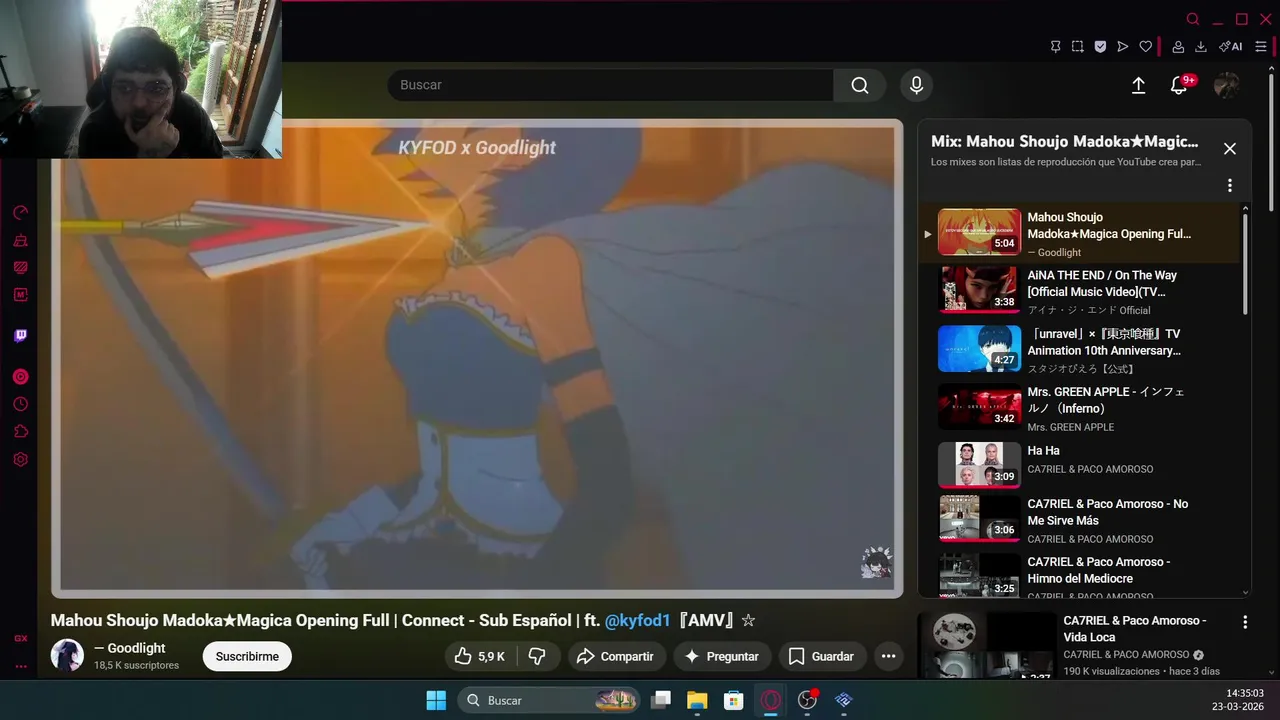Open the GX Control sidebar icon
This screenshot has height=720, width=1280.
(x=20, y=267)
